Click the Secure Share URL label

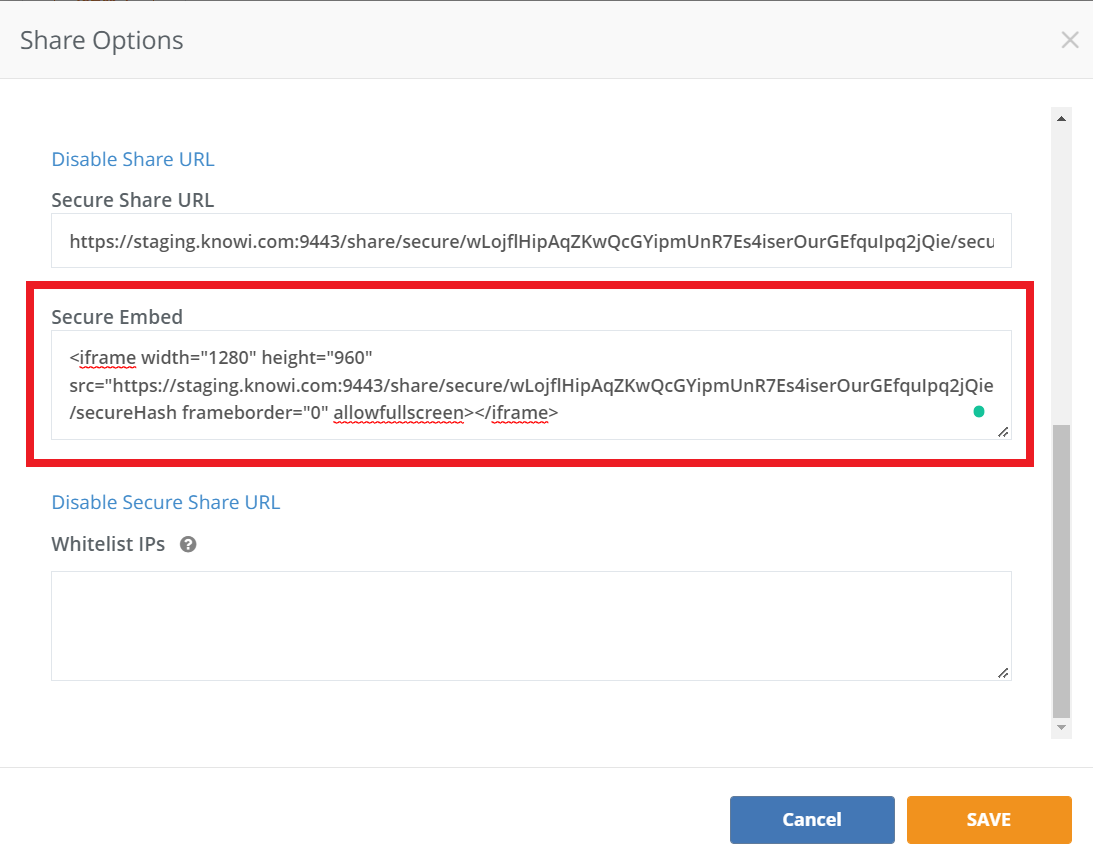133,200
